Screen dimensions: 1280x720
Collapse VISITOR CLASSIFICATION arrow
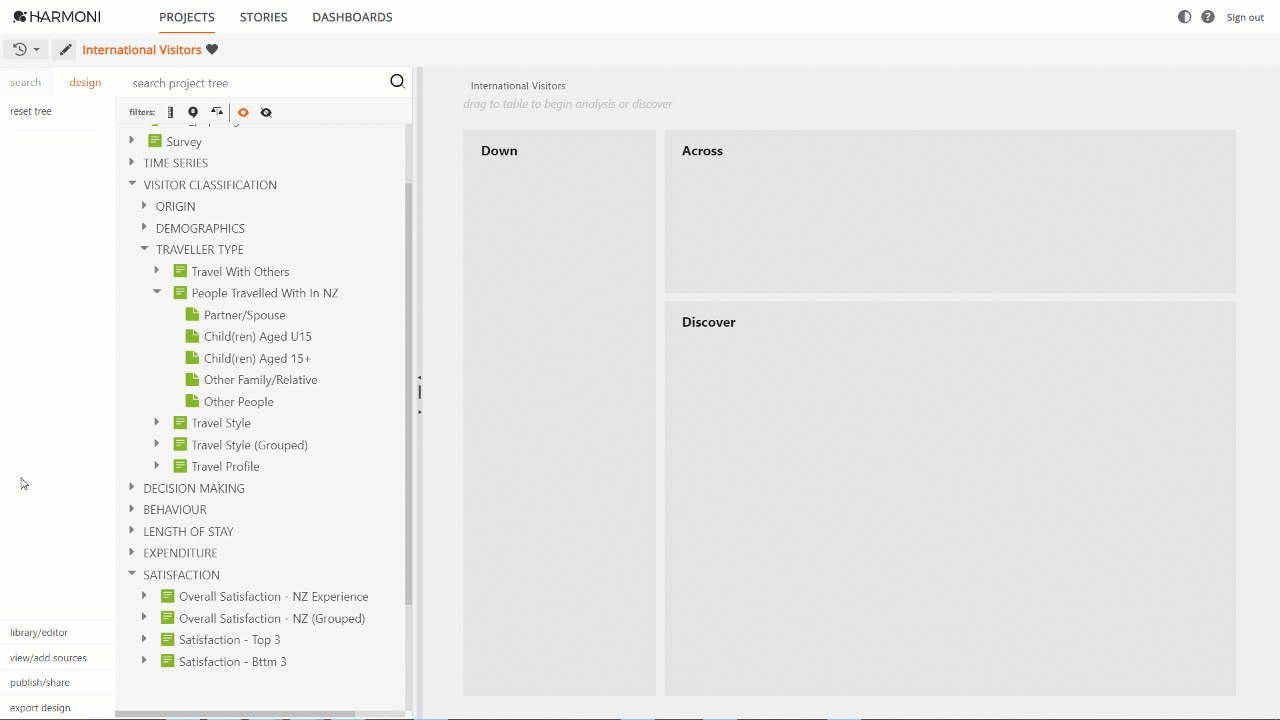[132, 184]
